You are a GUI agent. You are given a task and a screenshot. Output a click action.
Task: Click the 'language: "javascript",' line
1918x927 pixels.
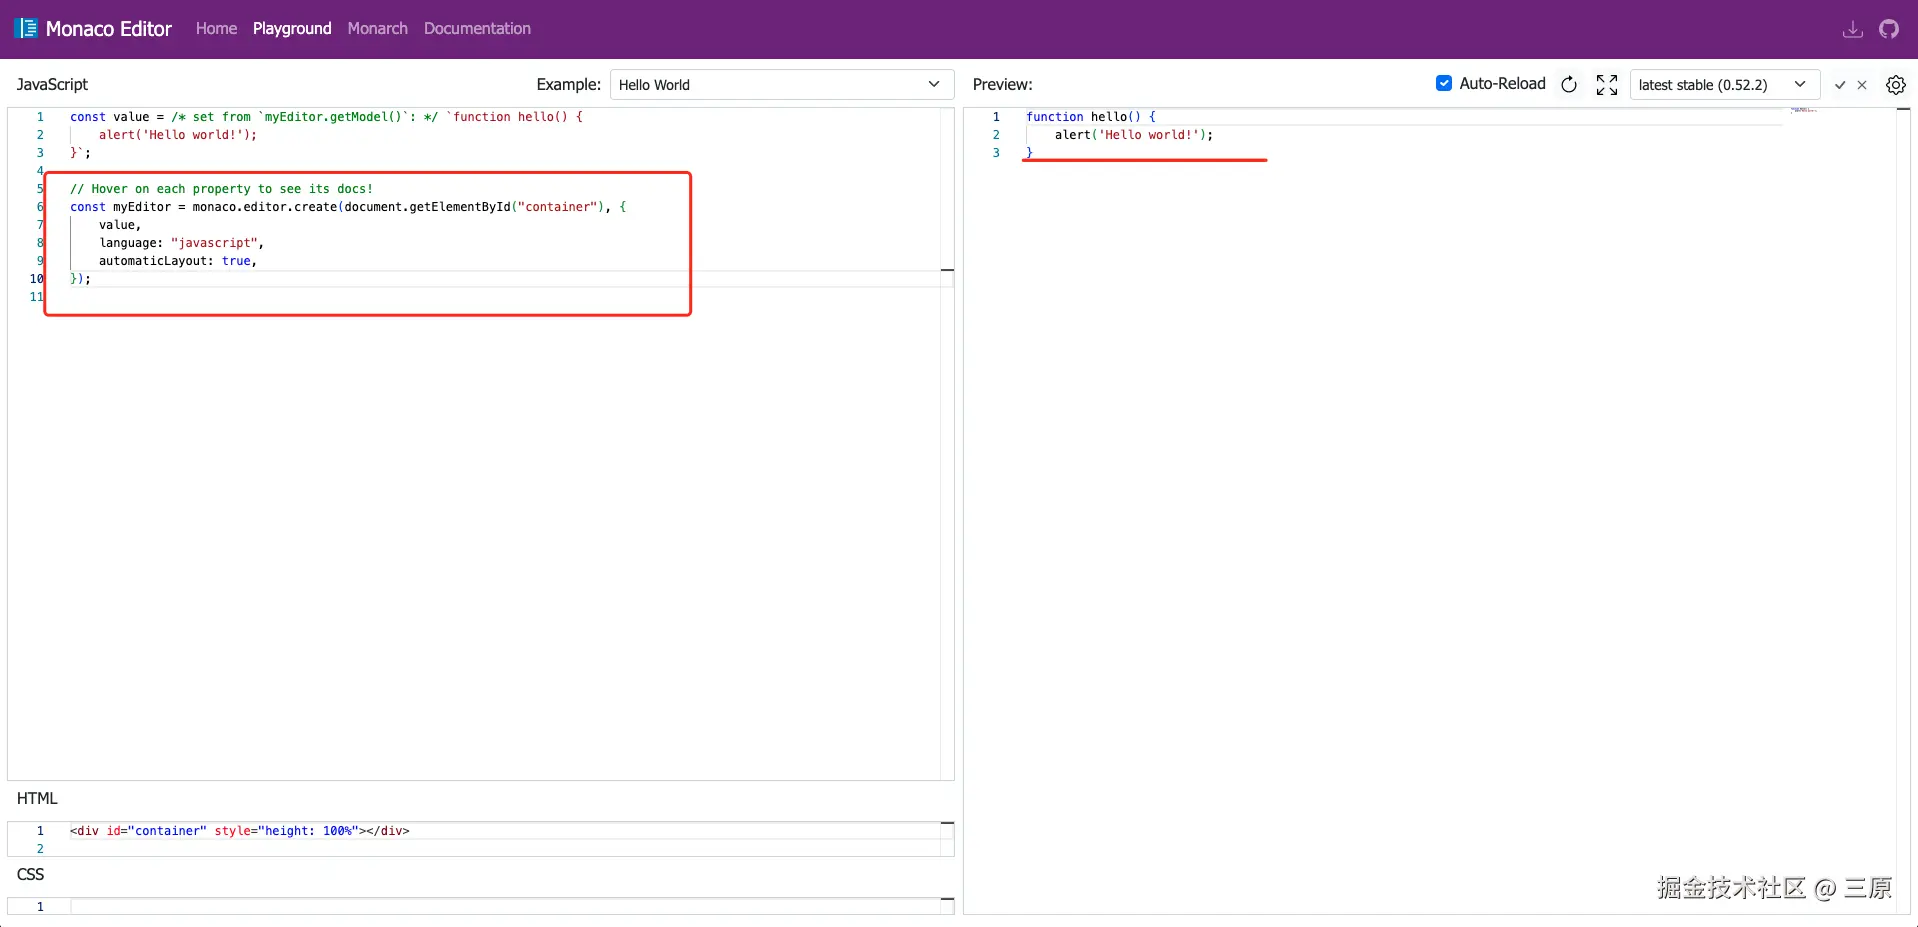pyautogui.click(x=181, y=243)
